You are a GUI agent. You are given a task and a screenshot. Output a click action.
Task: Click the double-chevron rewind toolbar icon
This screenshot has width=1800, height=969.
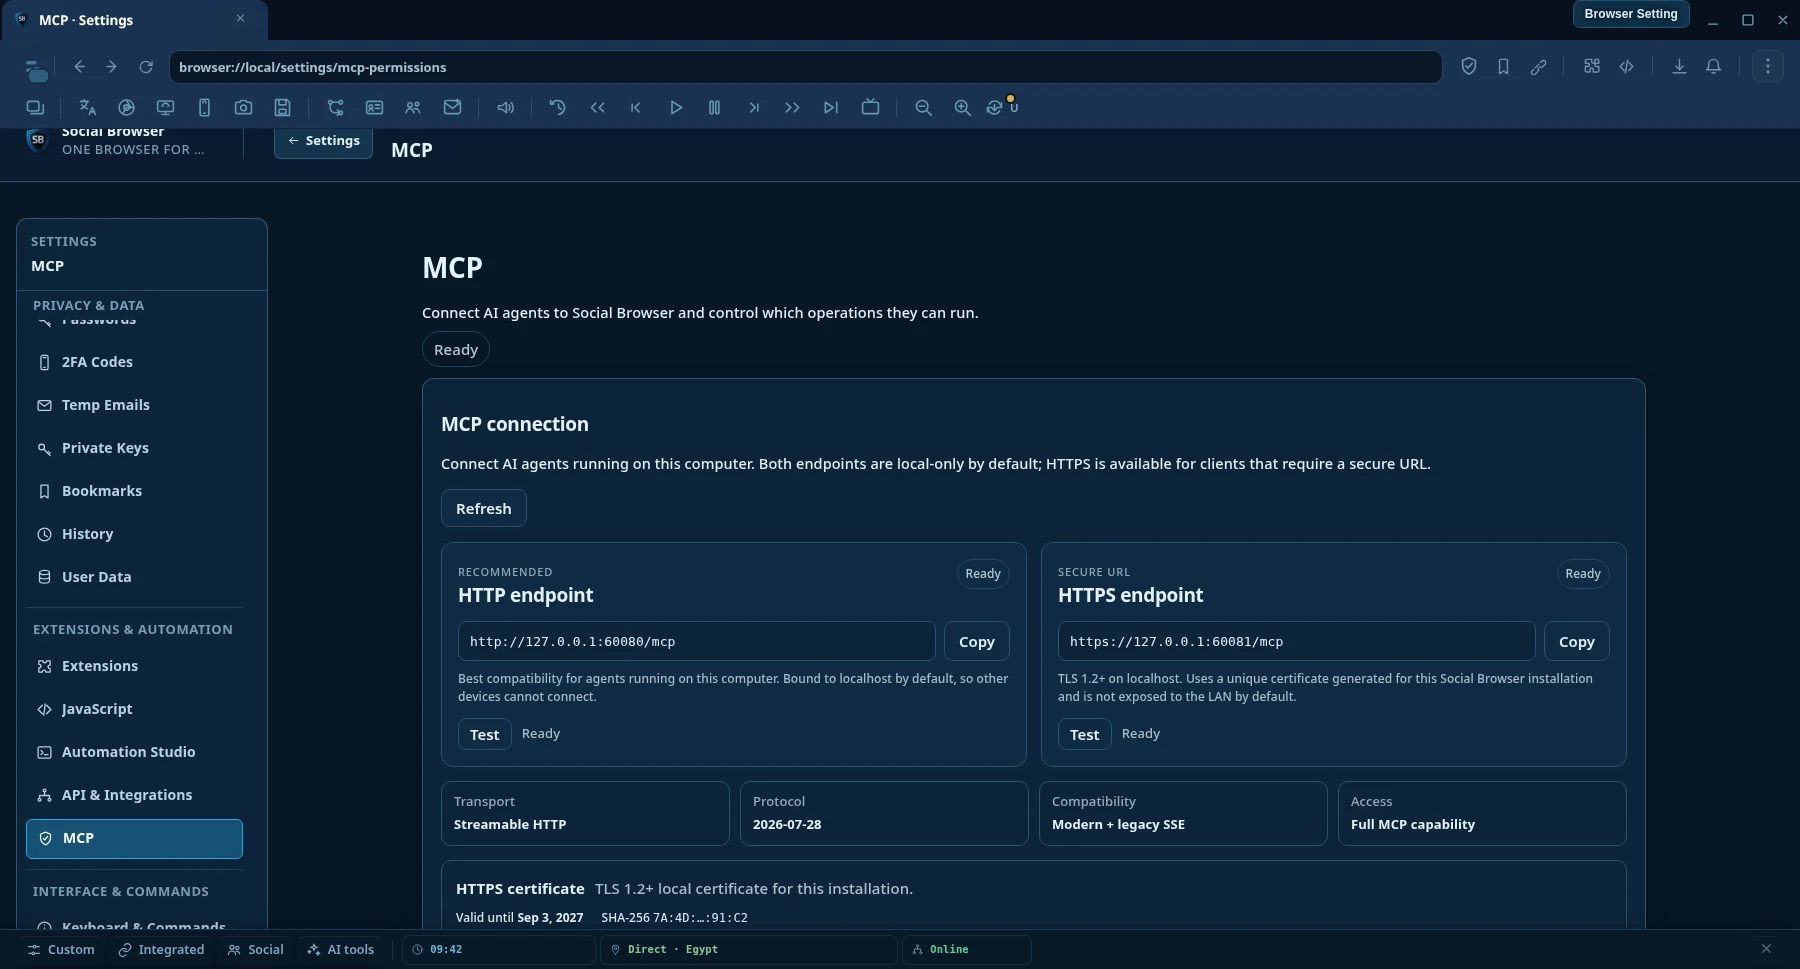pyautogui.click(x=597, y=107)
